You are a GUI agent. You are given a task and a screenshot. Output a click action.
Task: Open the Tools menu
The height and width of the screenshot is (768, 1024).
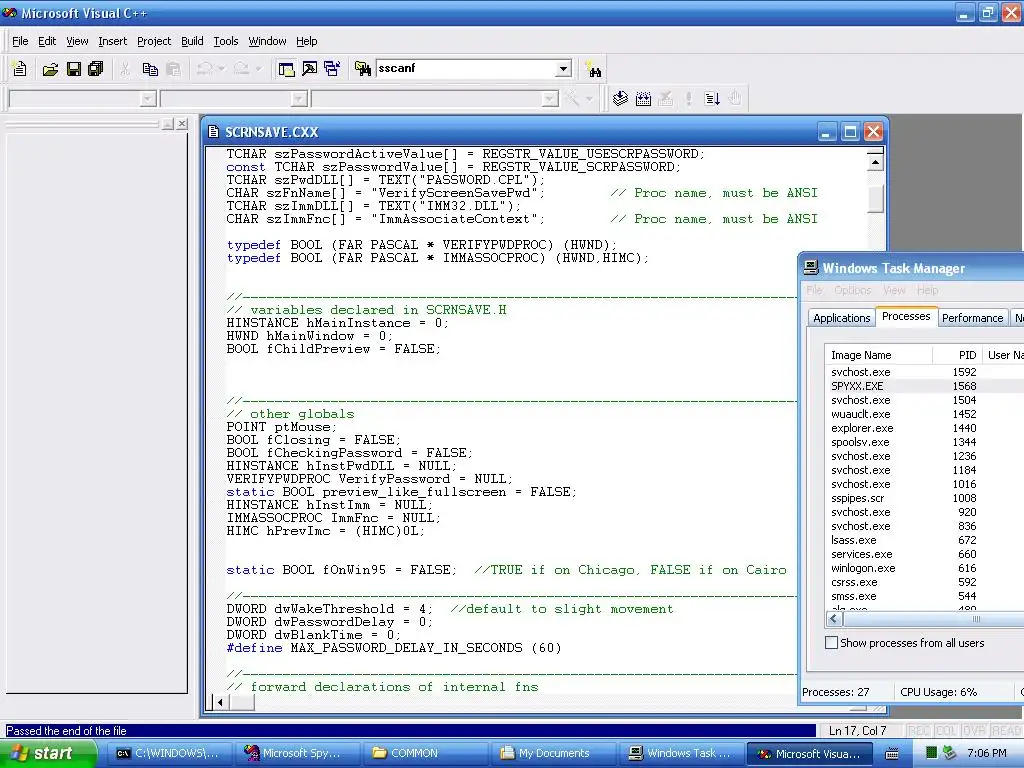pyautogui.click(x=226, y=41)
